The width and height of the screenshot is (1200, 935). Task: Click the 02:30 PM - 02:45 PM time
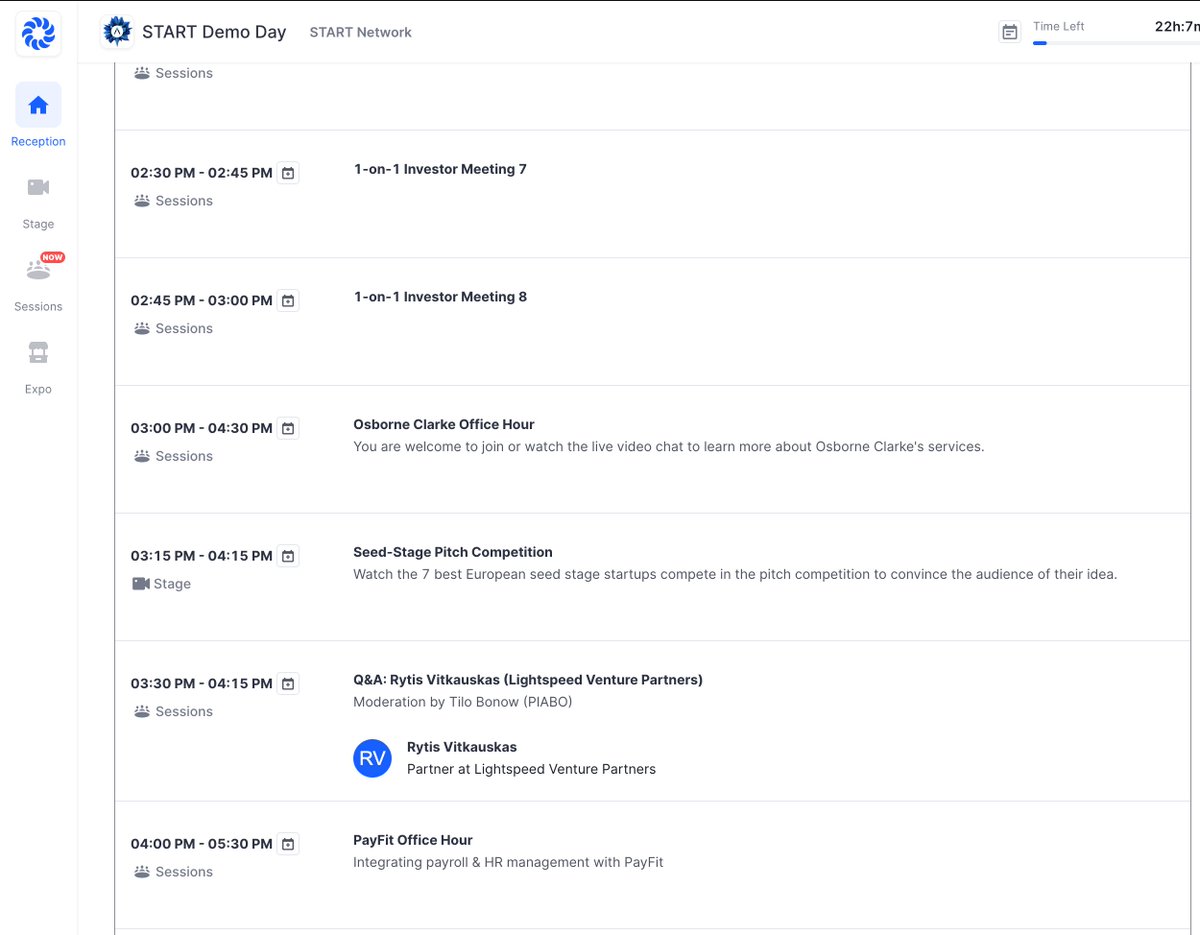(202, 173)
